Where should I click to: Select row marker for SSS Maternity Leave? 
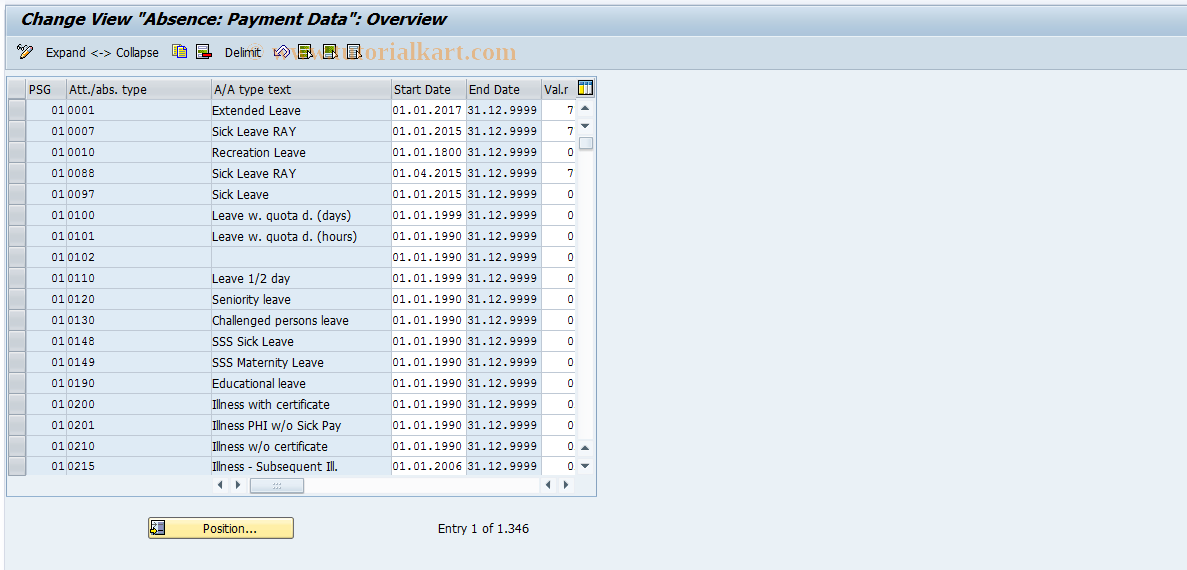pos(17,363)
